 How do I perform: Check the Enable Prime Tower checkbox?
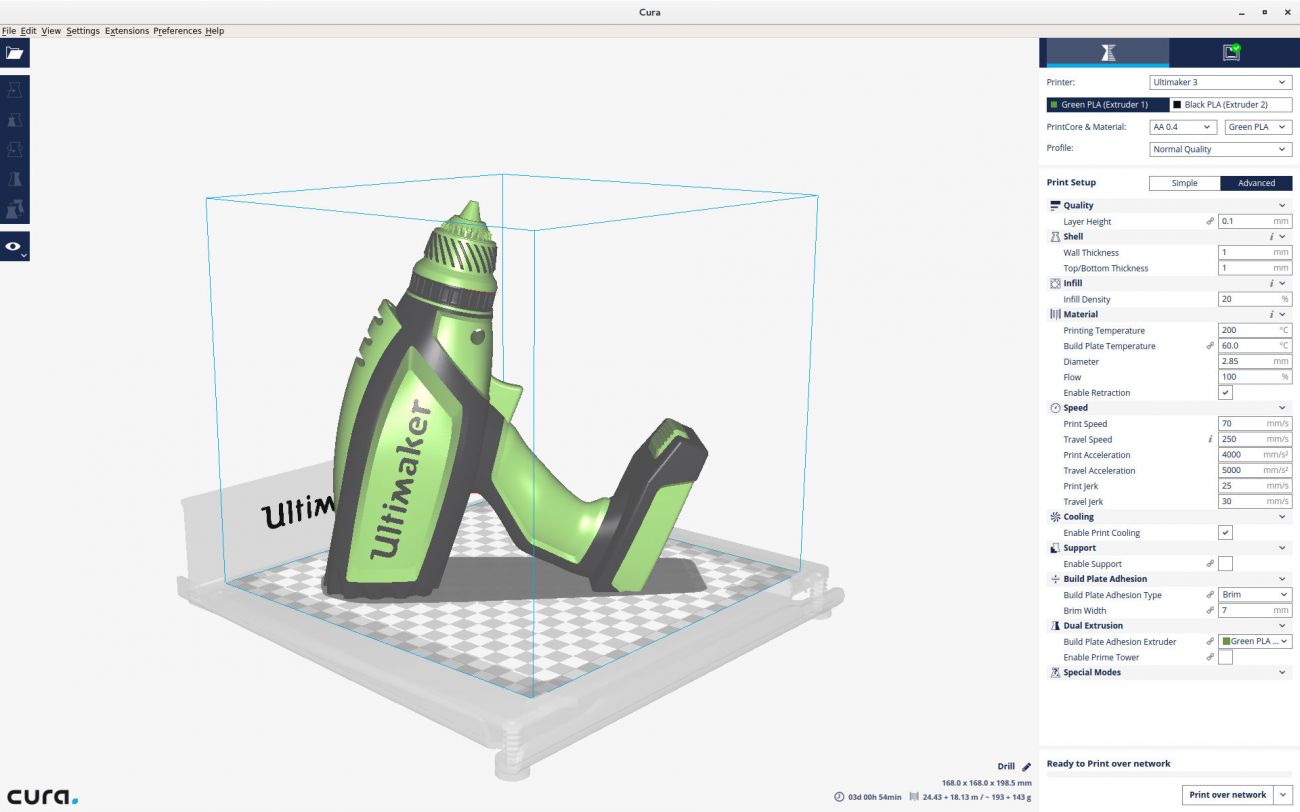tap(1225, 657)
